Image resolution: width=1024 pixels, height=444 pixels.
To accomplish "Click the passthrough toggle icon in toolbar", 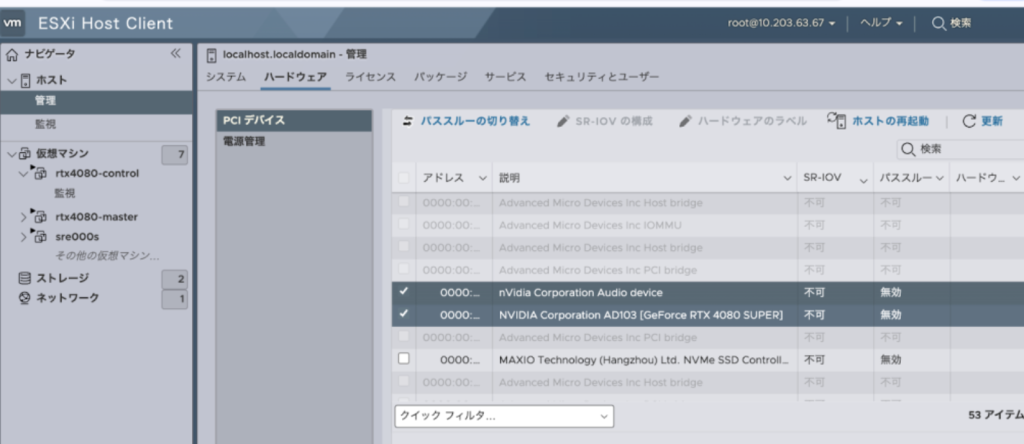I will click(407, 121).
